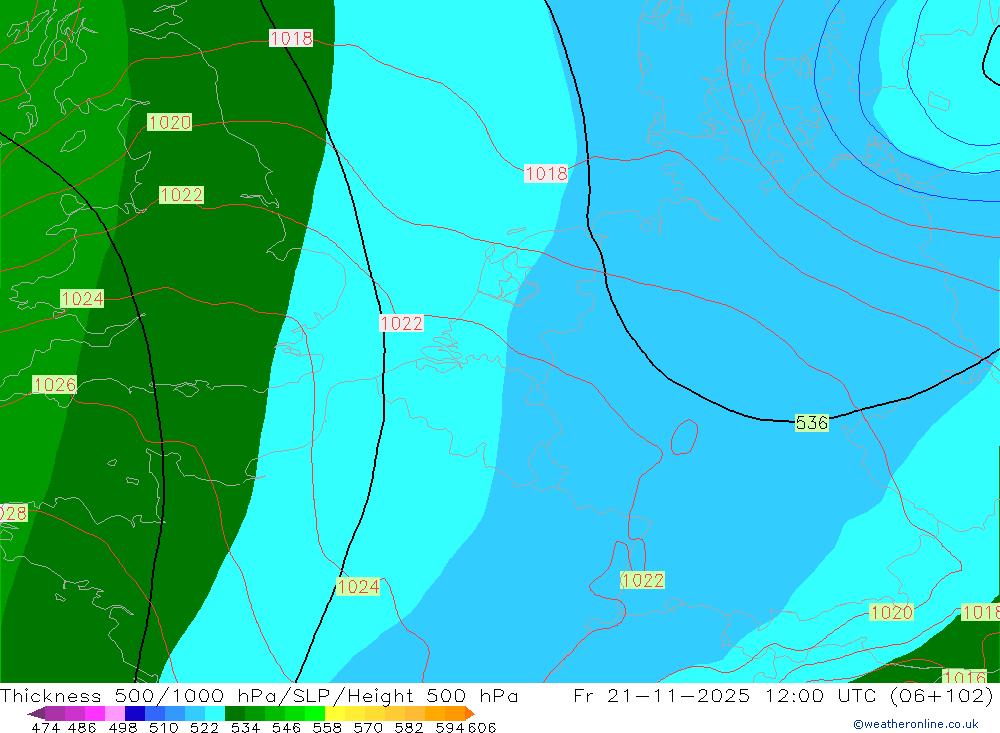1000x733 pixels.
Task: Pick the light pink legend swatch
Action: [115, 714]
